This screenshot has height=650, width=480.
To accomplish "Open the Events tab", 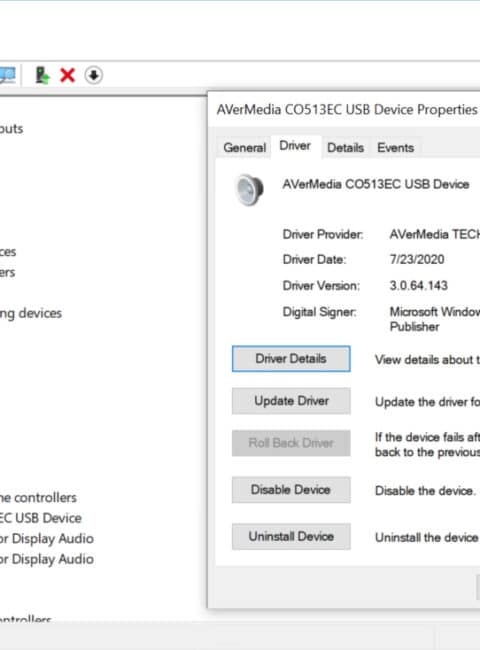I will pyautogui.click(x=395, y=148).
